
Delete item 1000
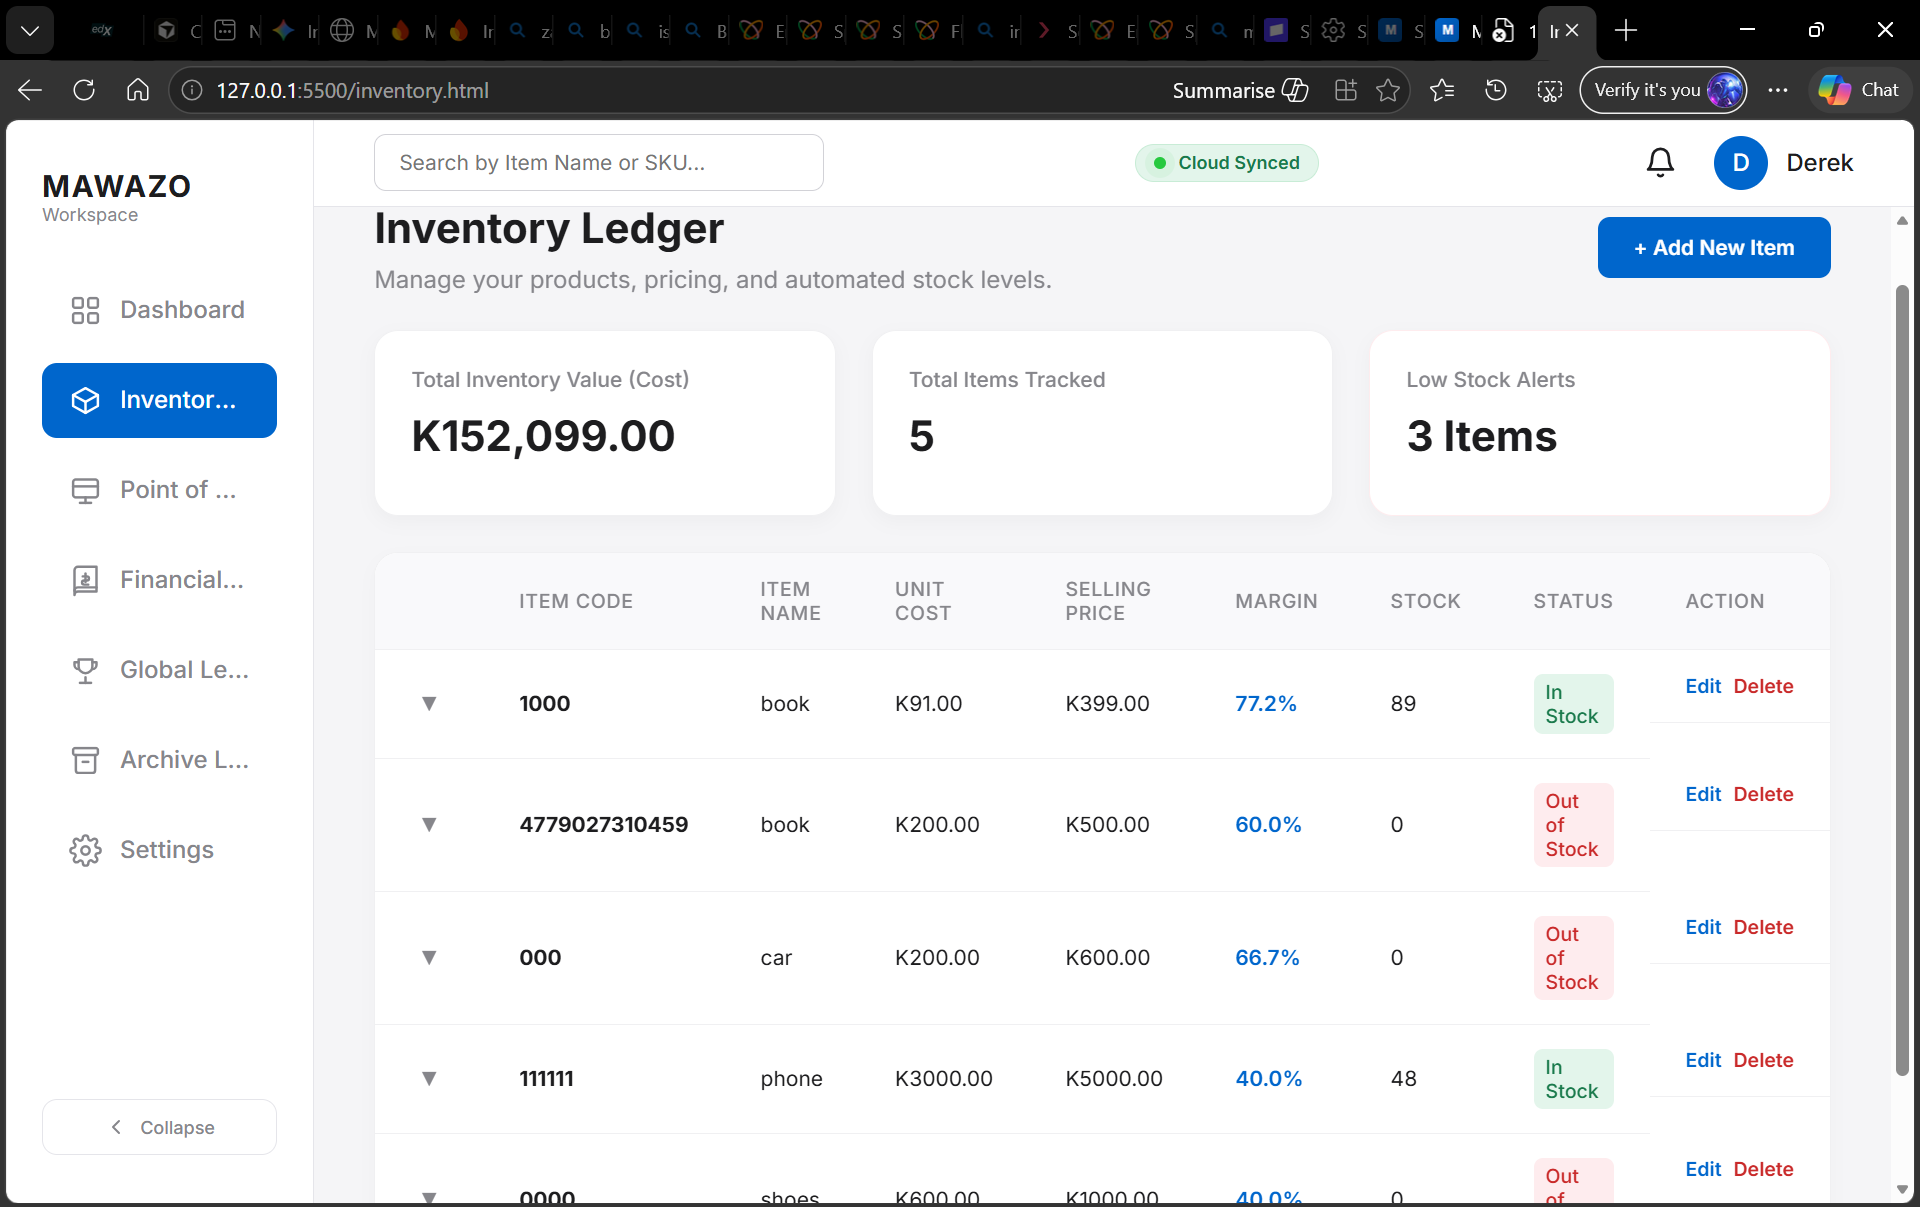click(x=1763, y=686)
